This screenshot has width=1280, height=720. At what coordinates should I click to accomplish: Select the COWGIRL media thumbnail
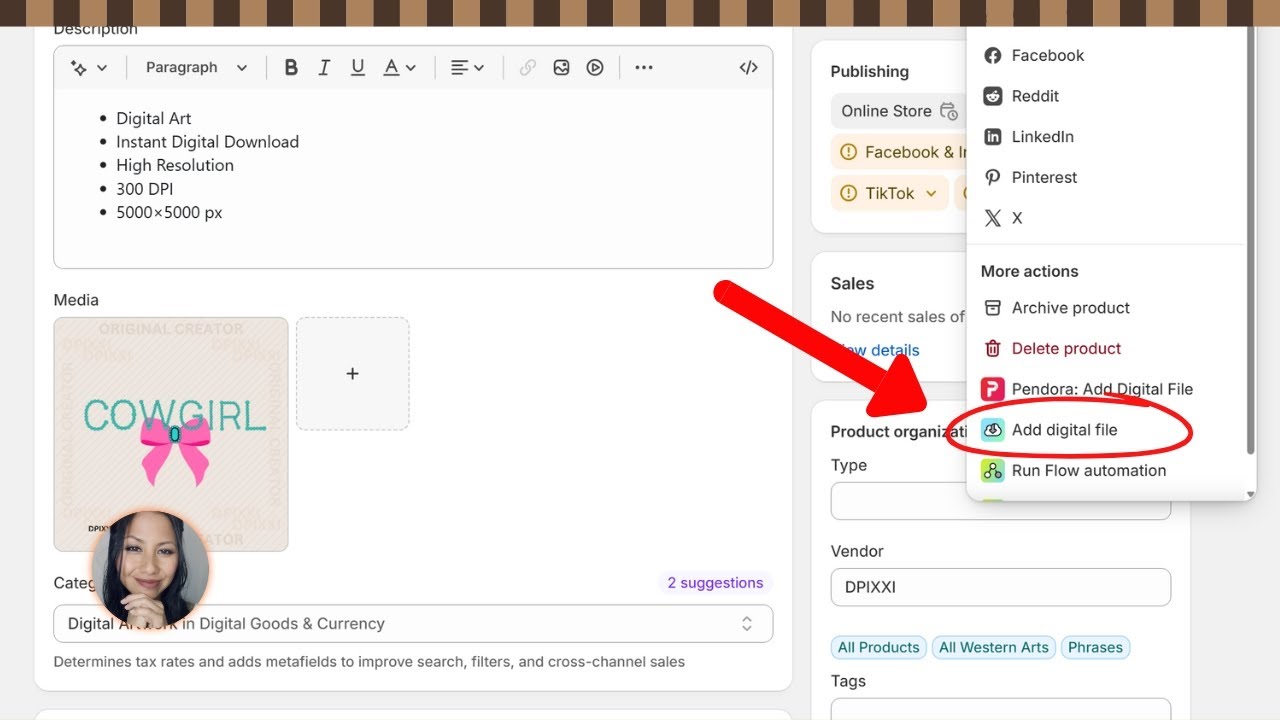[x=171, y=434]
